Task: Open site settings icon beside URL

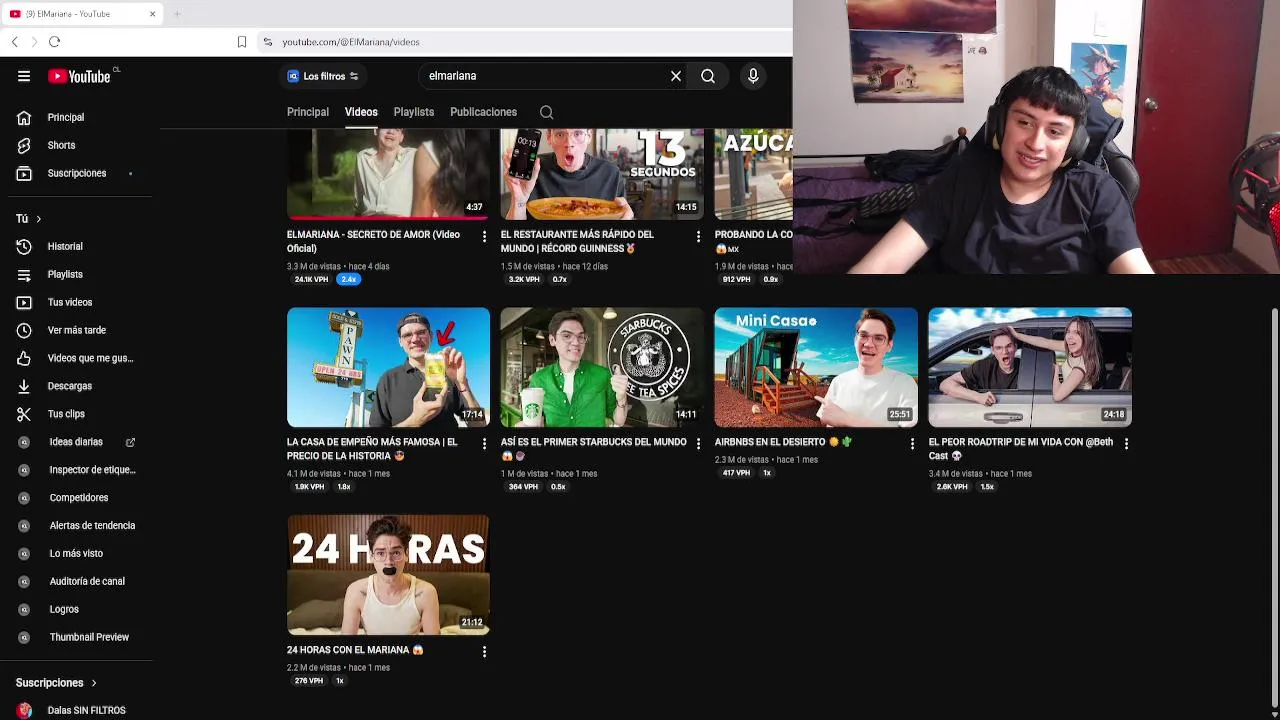Action: 267,42
